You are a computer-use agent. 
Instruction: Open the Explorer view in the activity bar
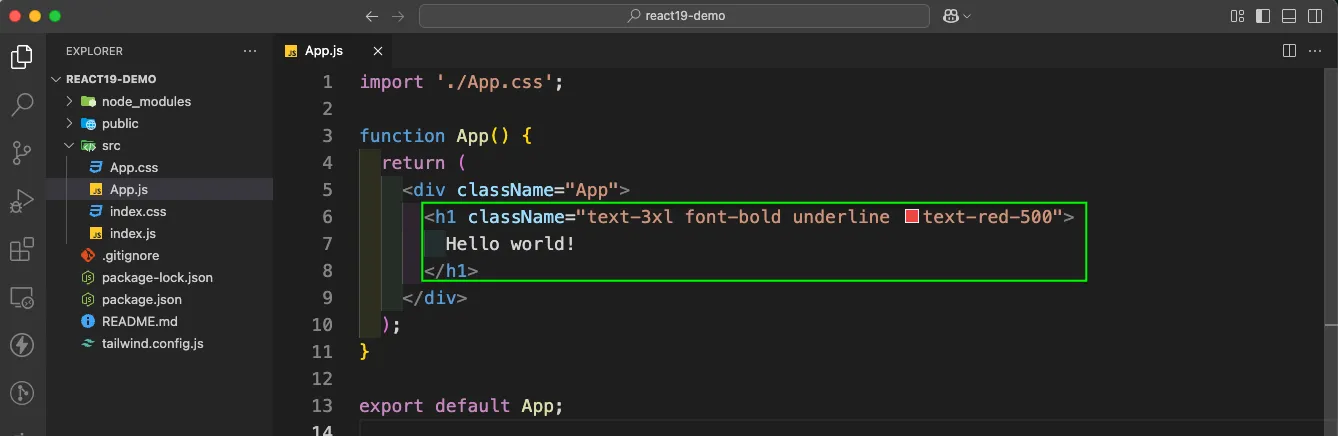click(22, 57)
